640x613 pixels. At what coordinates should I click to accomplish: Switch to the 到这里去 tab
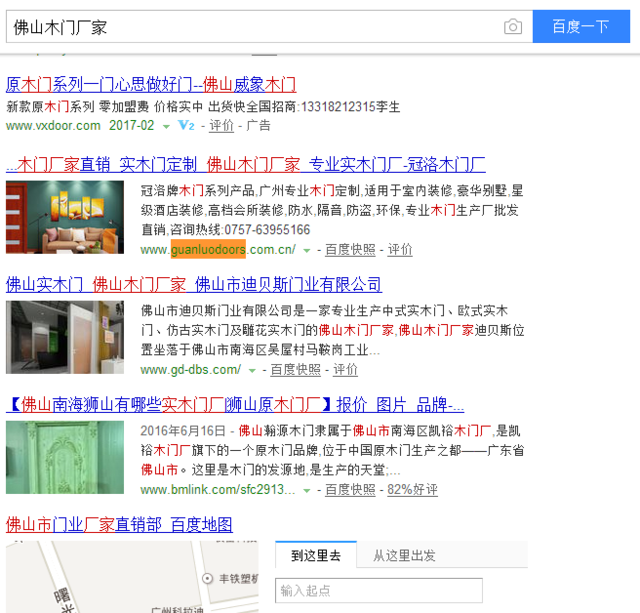point(316,555)
